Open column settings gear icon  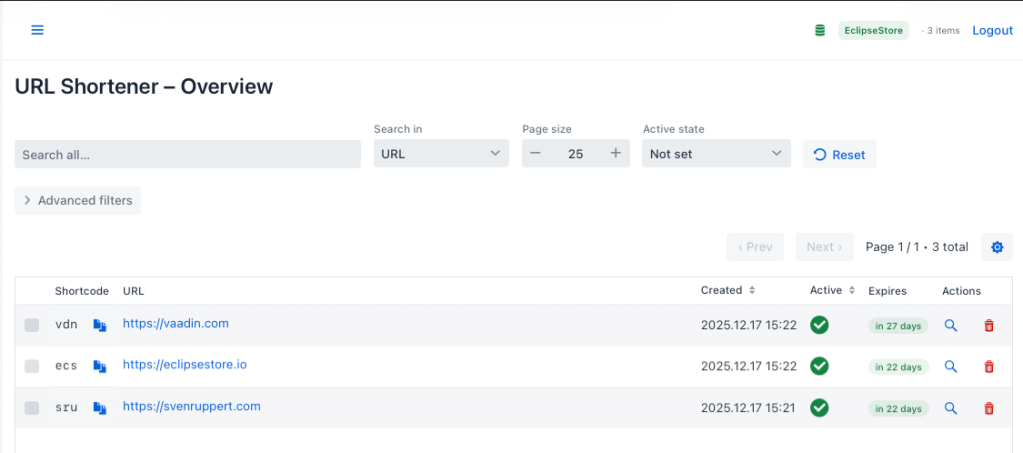[997, 247]
